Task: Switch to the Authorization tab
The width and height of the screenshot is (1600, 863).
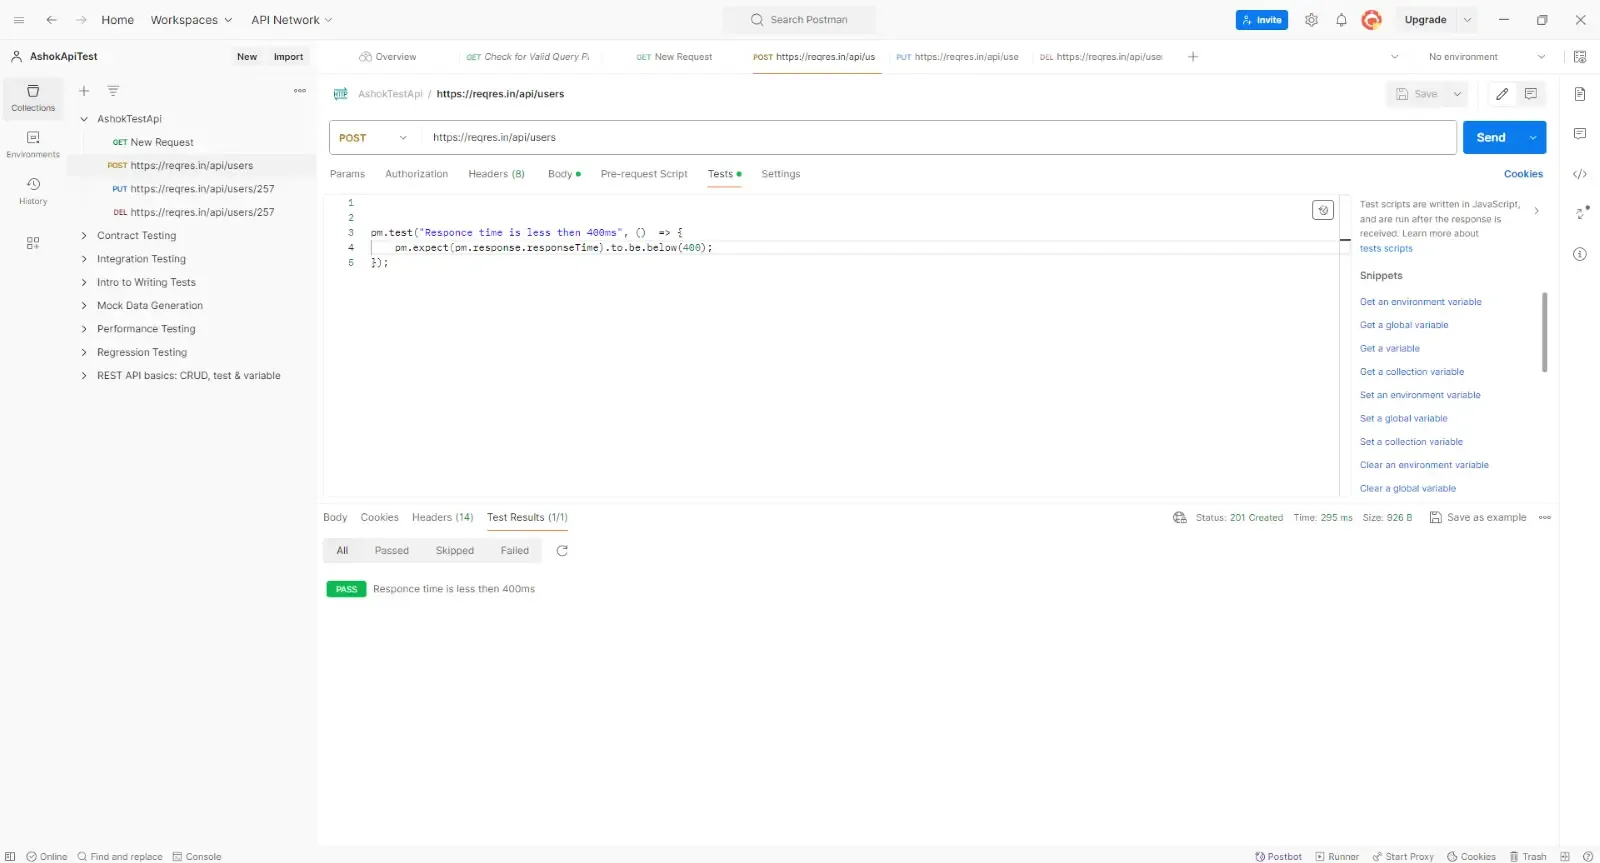Action: [x=416, y=174]
